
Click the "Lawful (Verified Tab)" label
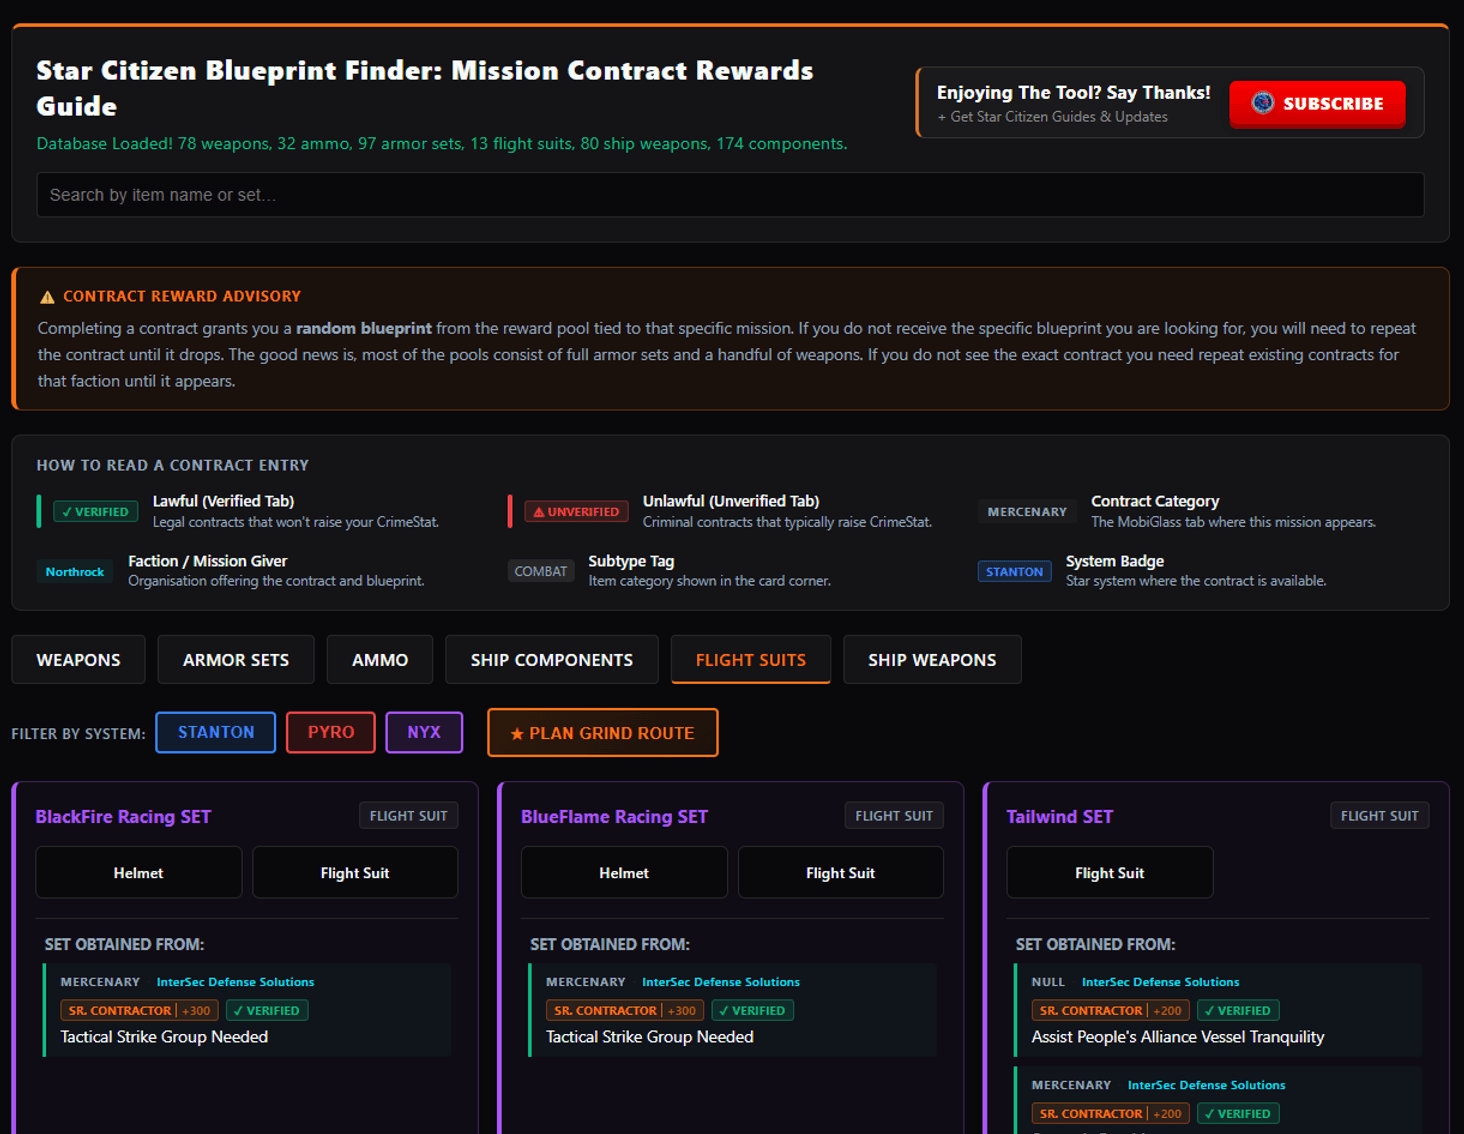click(x=223, y=501)
